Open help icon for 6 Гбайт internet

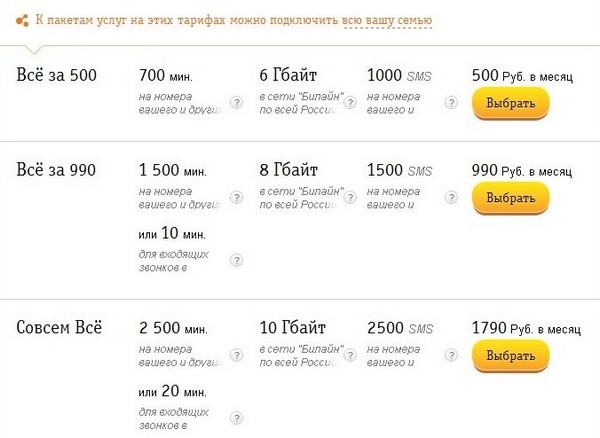click(350, 103)
